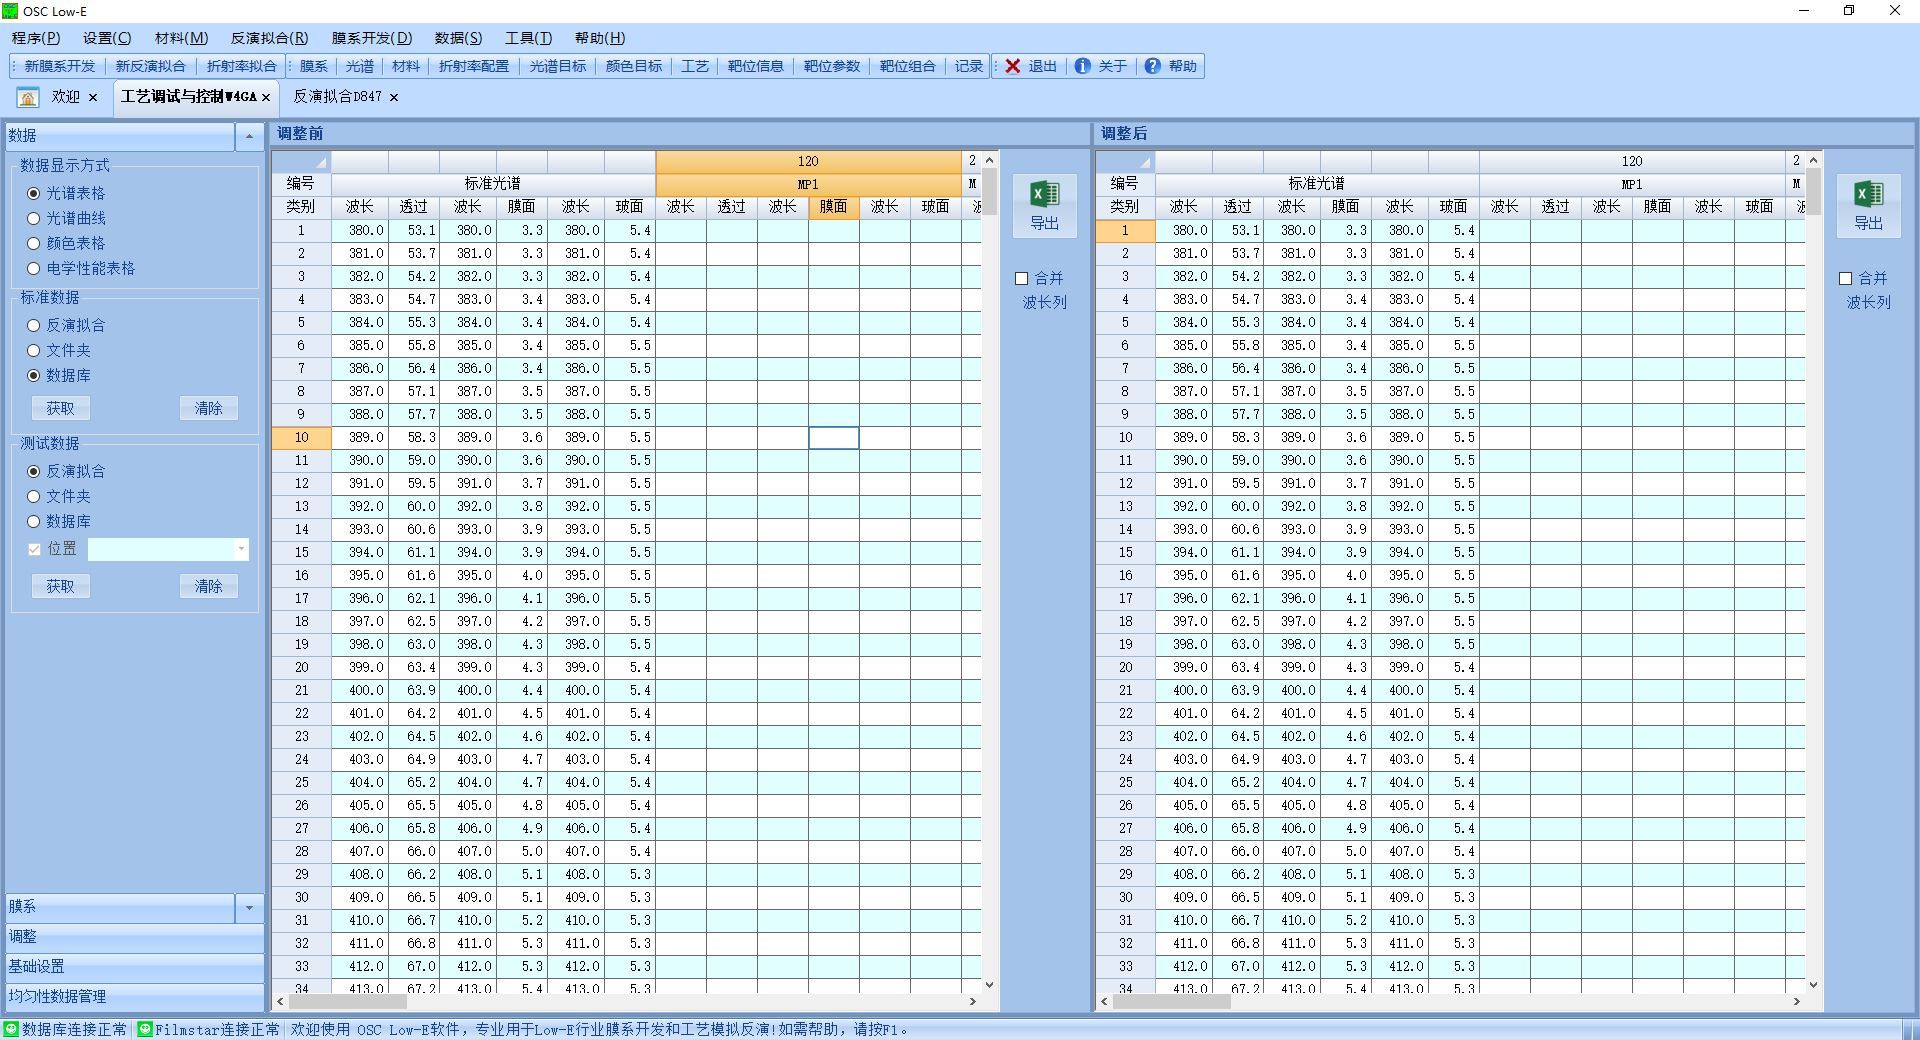The width and height of the screenshot is (1920, 1040).
Task: Click the red X exit icon in toolbar
Action: tap(1013, 66)
